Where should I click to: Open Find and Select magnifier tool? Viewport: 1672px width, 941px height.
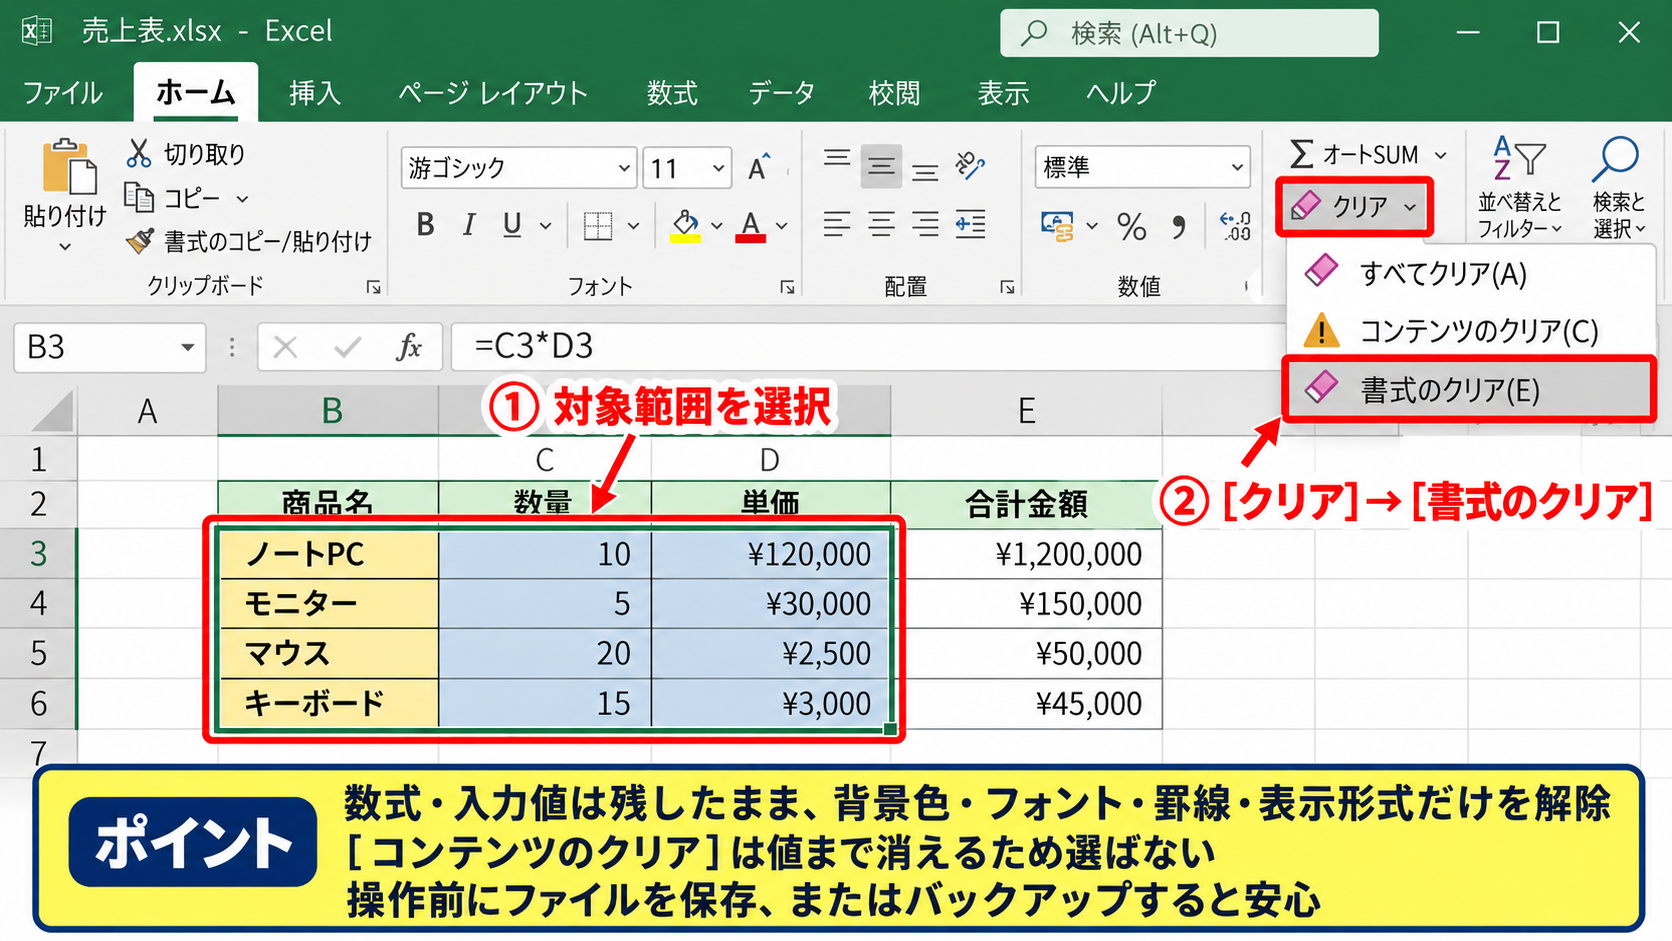[x=1618, y=188]
